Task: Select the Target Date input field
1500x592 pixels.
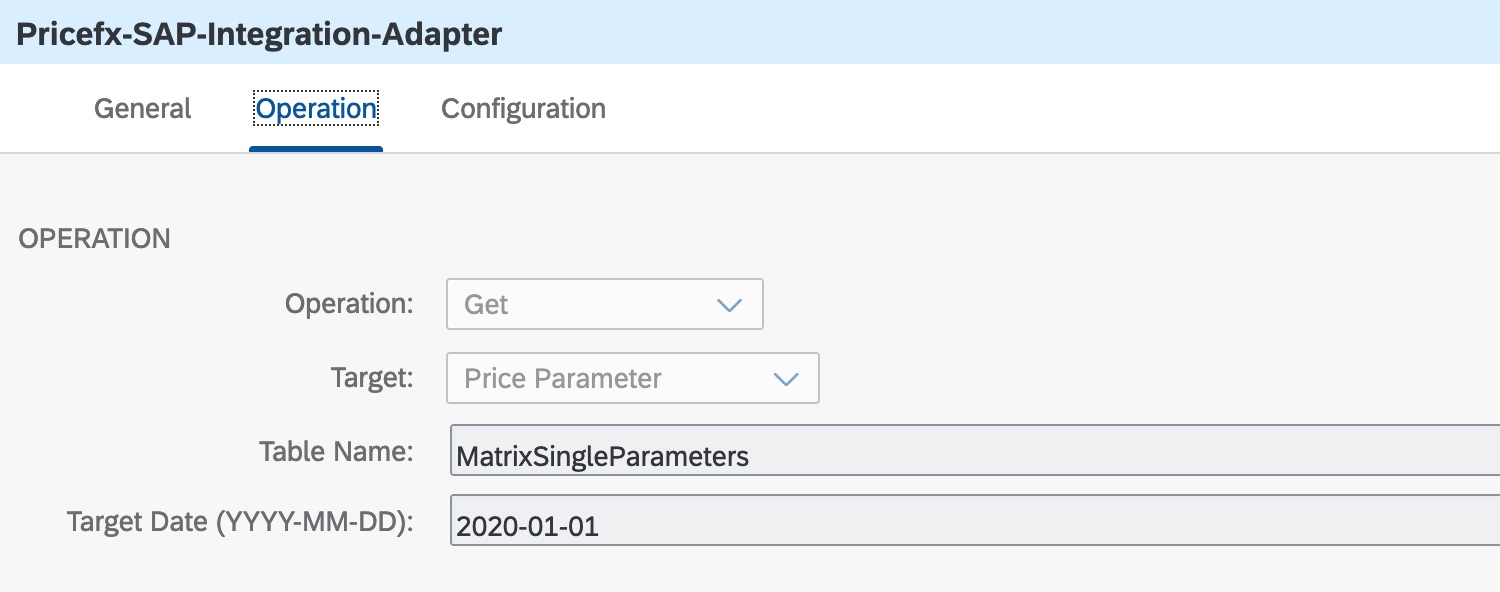Action: [x=900, y=523]
